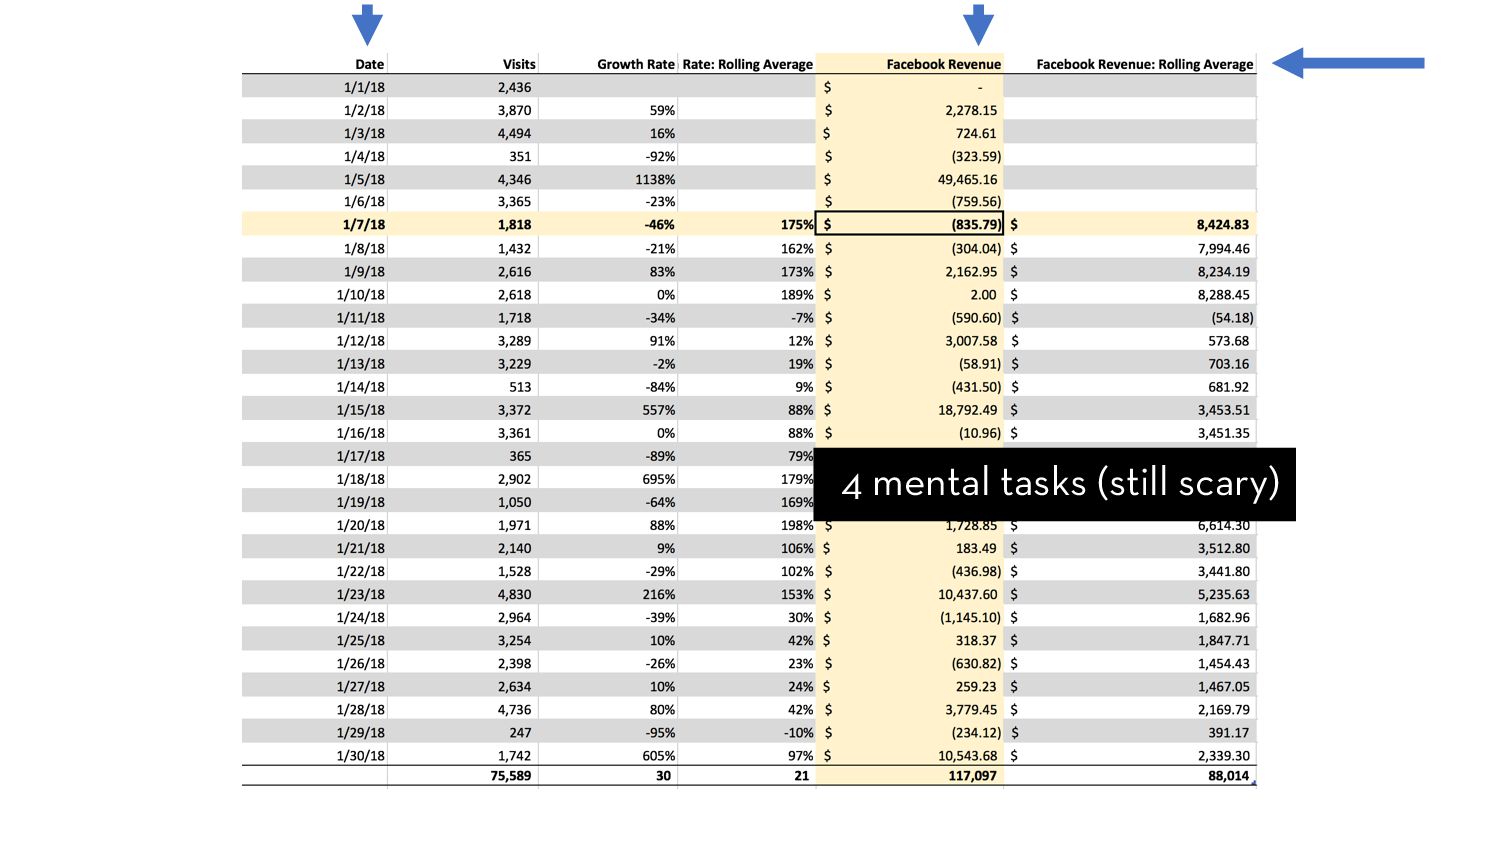Viewport: 1500px width, 844px height.
Task: Select revenue cell (323.59)
Action: pyautogui.click(x=976, y=156)
